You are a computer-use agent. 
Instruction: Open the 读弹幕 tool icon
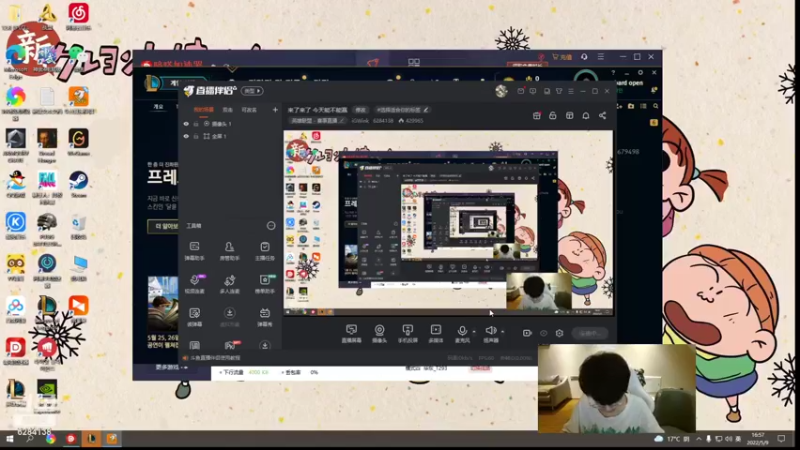[x=194, y=317]
